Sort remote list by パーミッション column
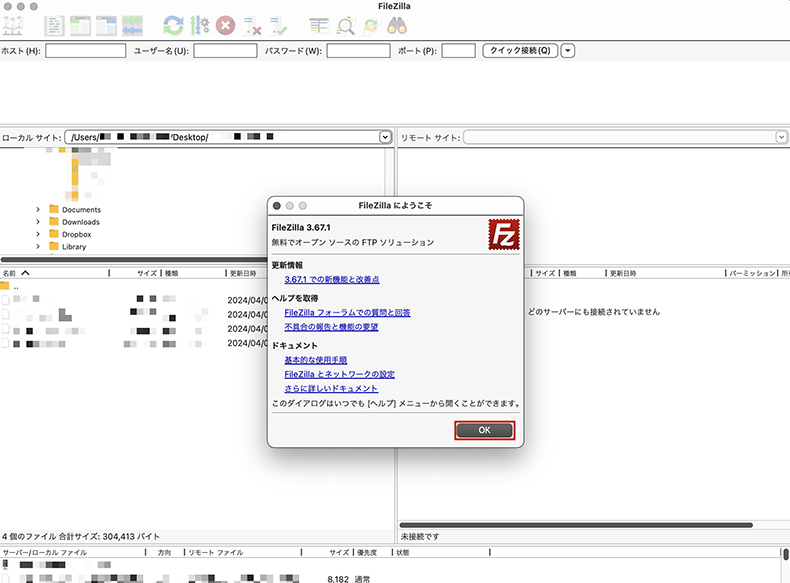Image resolution: width=790 pixels, height=583 pixels. point(752,273)
